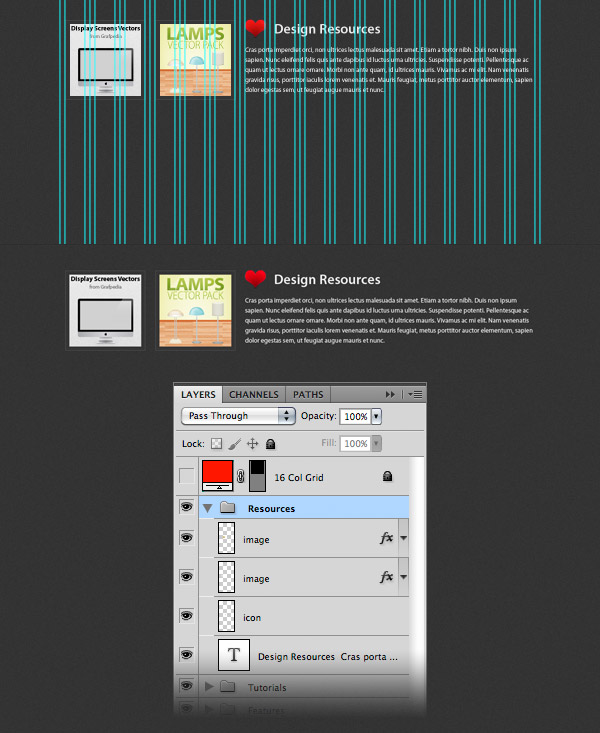Click Design Resources heading in lower mockup
The width and height of the screenshot is (600, 733).
pos(327,280)
